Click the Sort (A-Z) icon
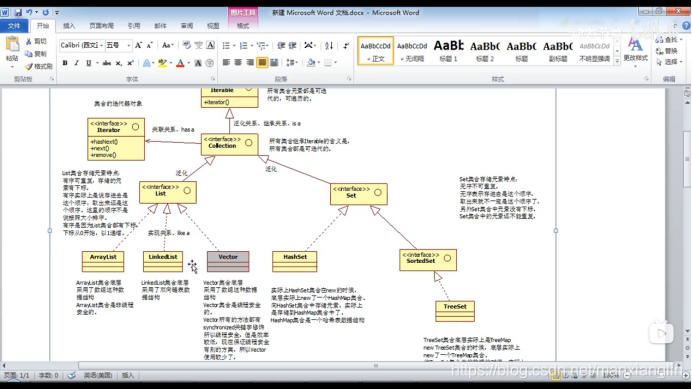Viewport: 692px width, 389px height. click(x=329, y=45)
